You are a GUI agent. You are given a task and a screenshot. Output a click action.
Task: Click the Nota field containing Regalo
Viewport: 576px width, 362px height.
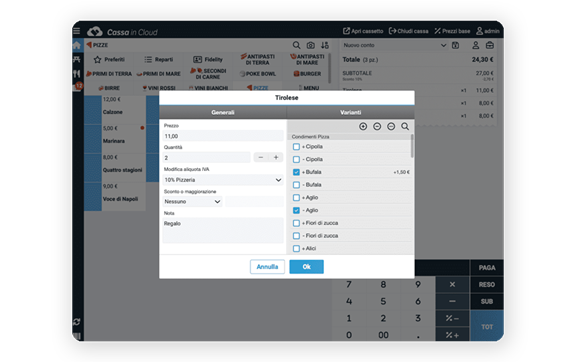223,230
